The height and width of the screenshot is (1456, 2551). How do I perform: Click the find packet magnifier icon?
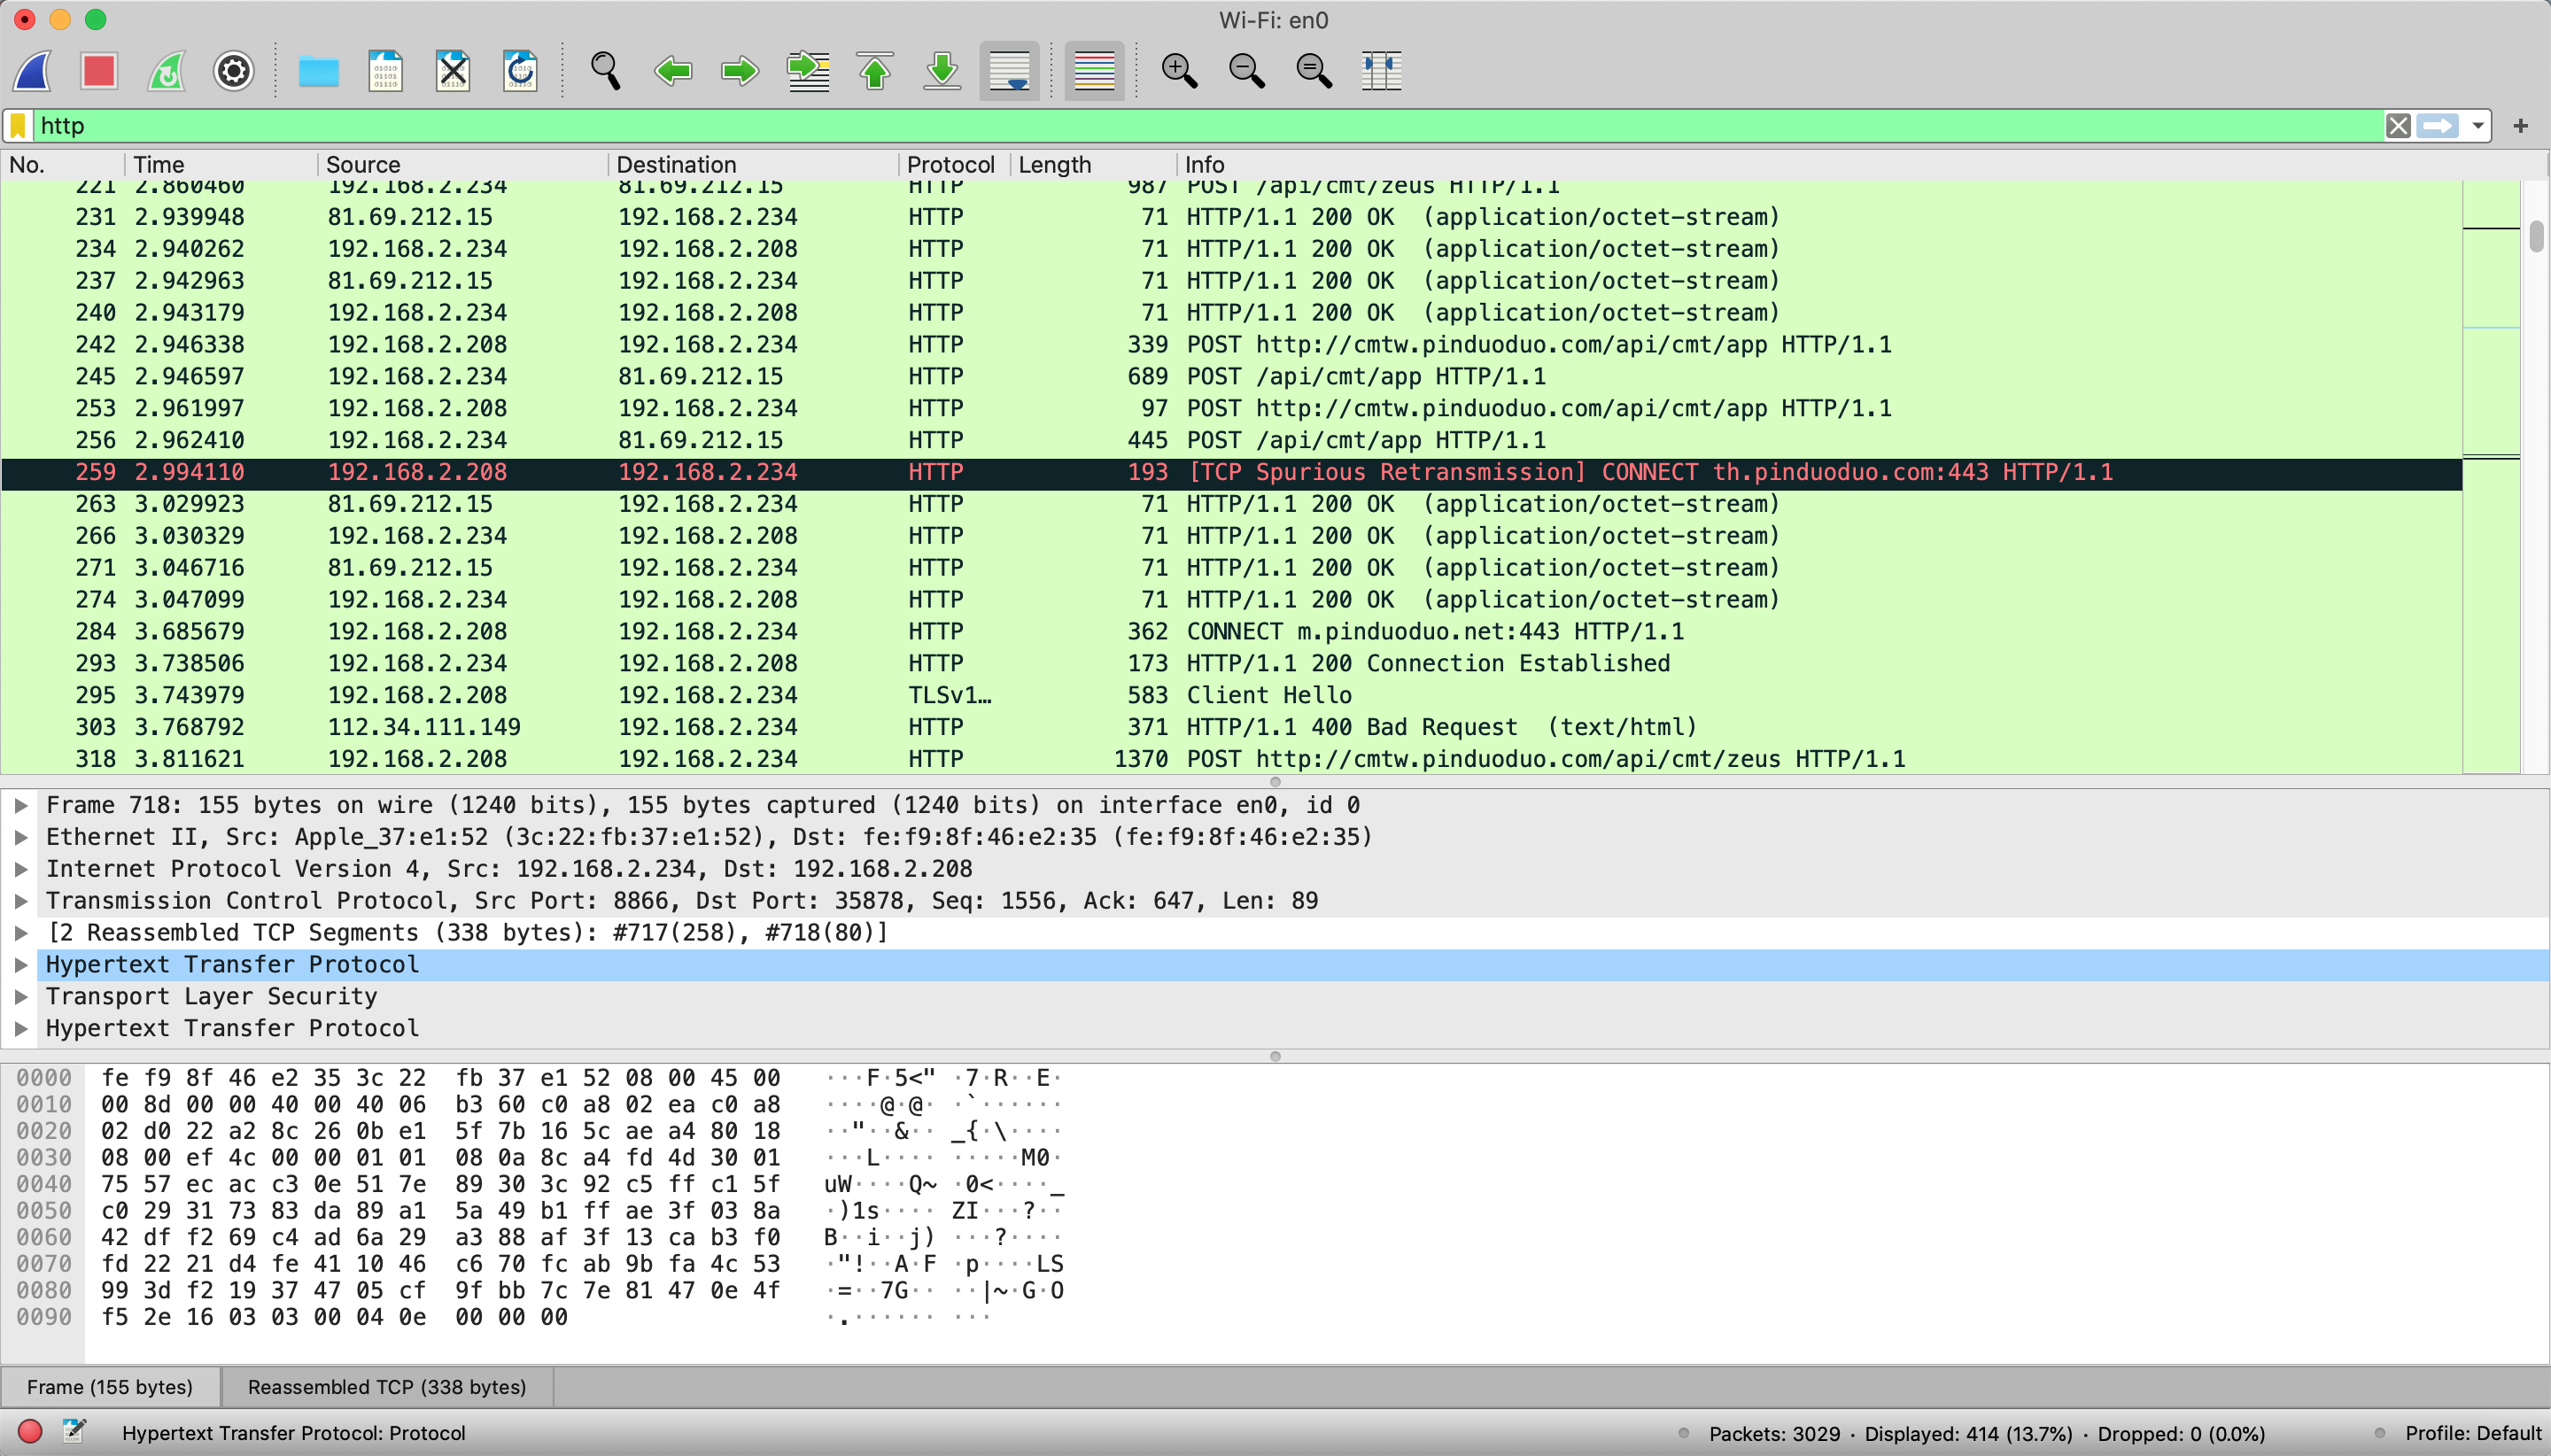[605, 71]
